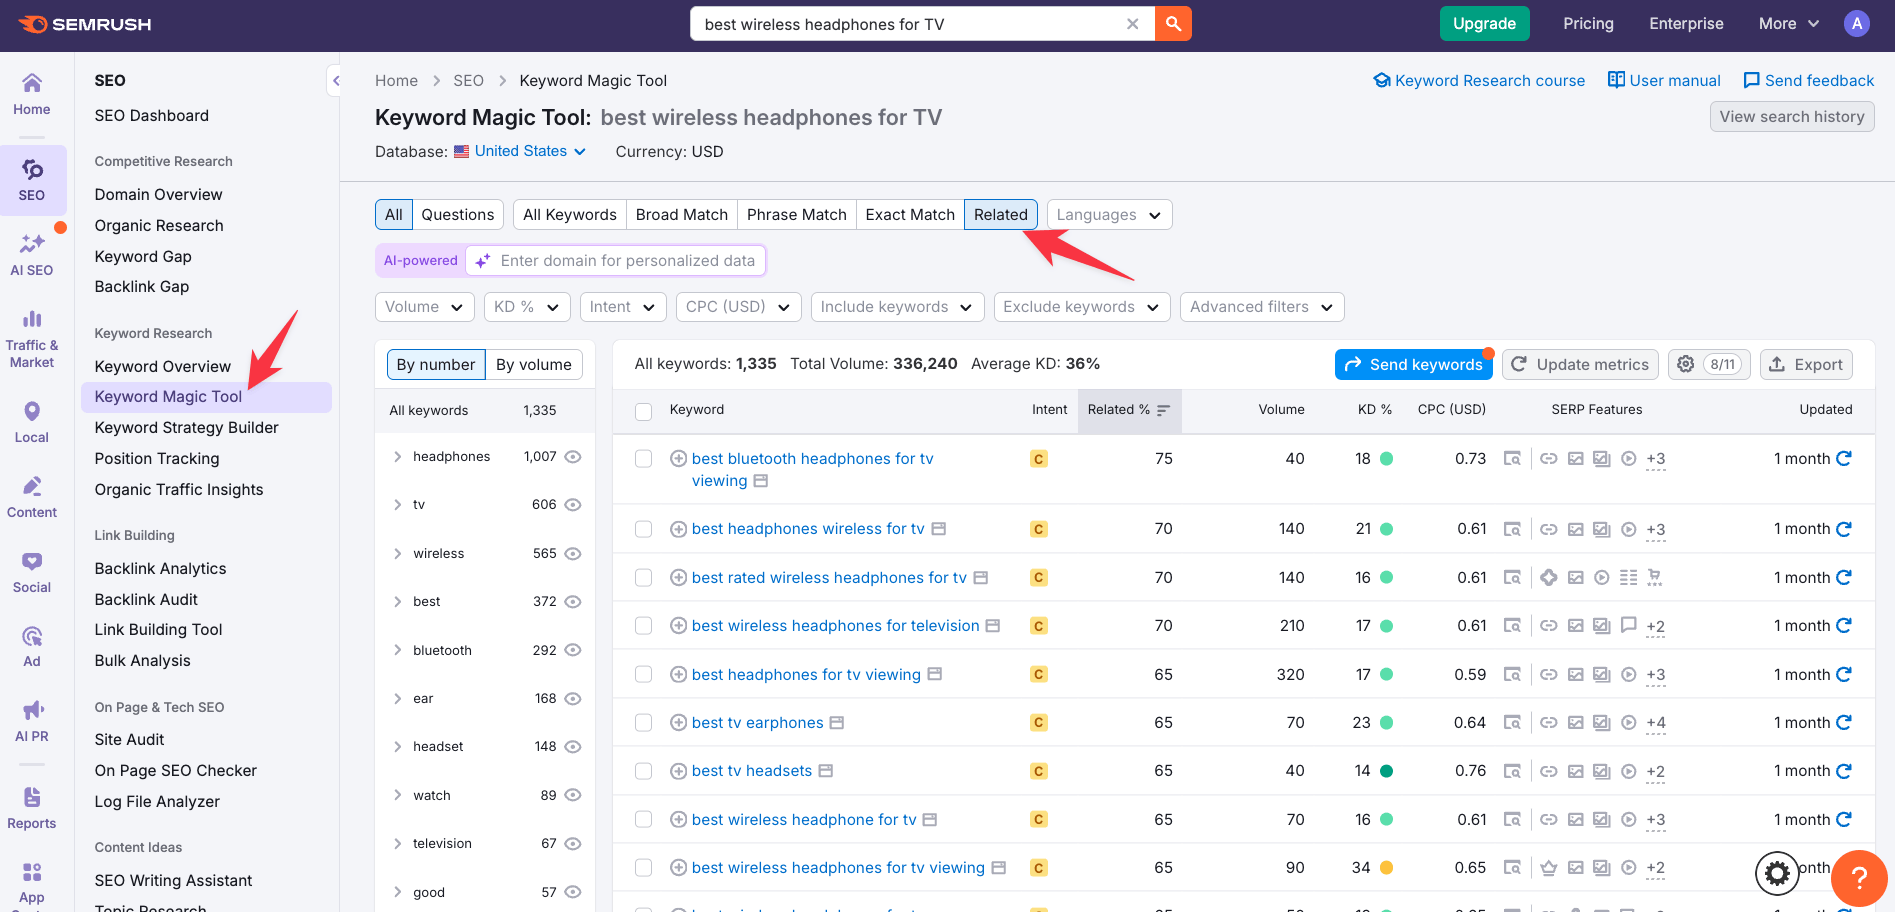Image resolution: width=1895 pixels, height=912 pixels.
Task: Clear the search box with the X icon
Action: coord(1132,24)
